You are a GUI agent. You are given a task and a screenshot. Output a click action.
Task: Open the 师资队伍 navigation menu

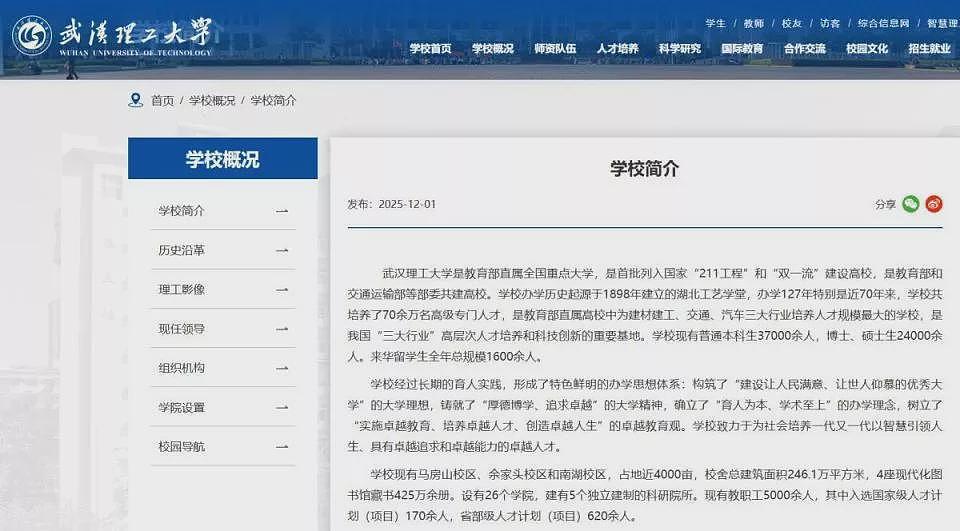click(x=555, y=48)
